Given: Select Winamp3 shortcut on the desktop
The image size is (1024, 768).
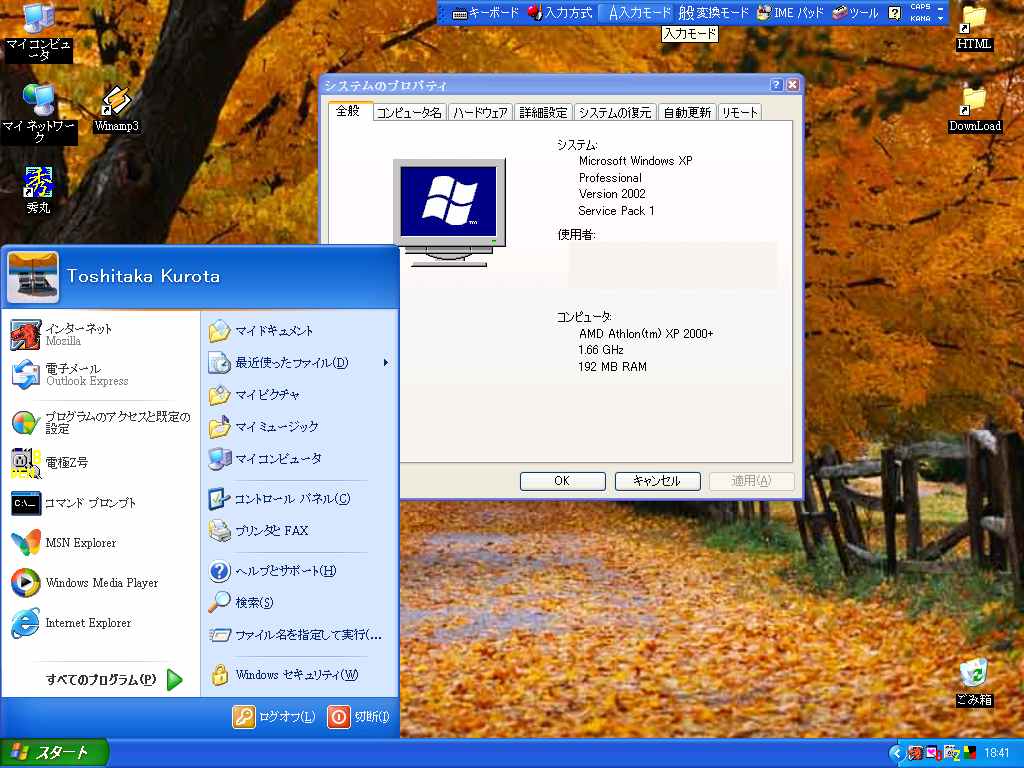Looking at the screenshot, I should coord(116,109).
